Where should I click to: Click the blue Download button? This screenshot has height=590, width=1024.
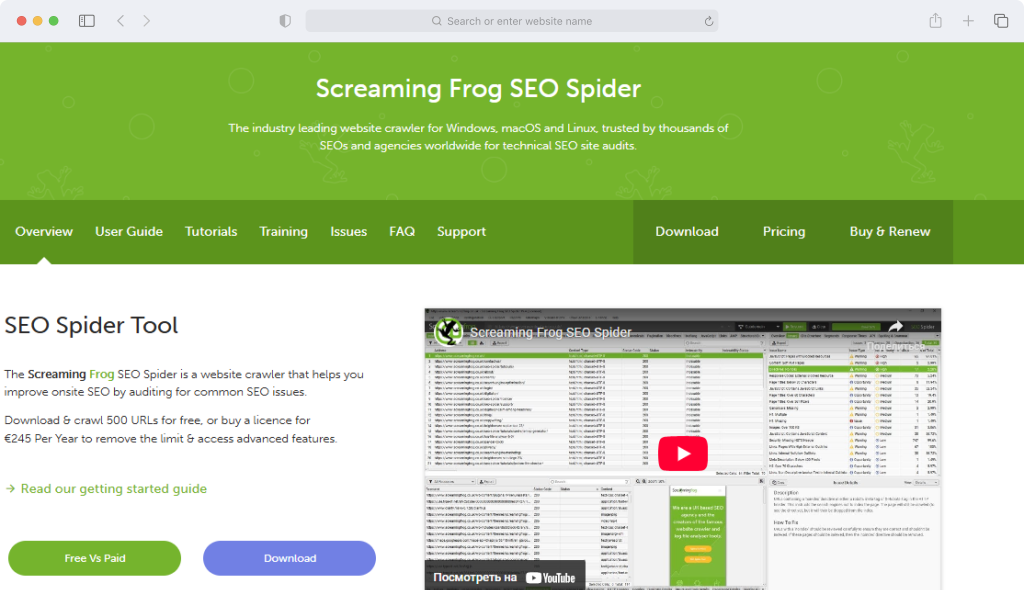point(289,558)
